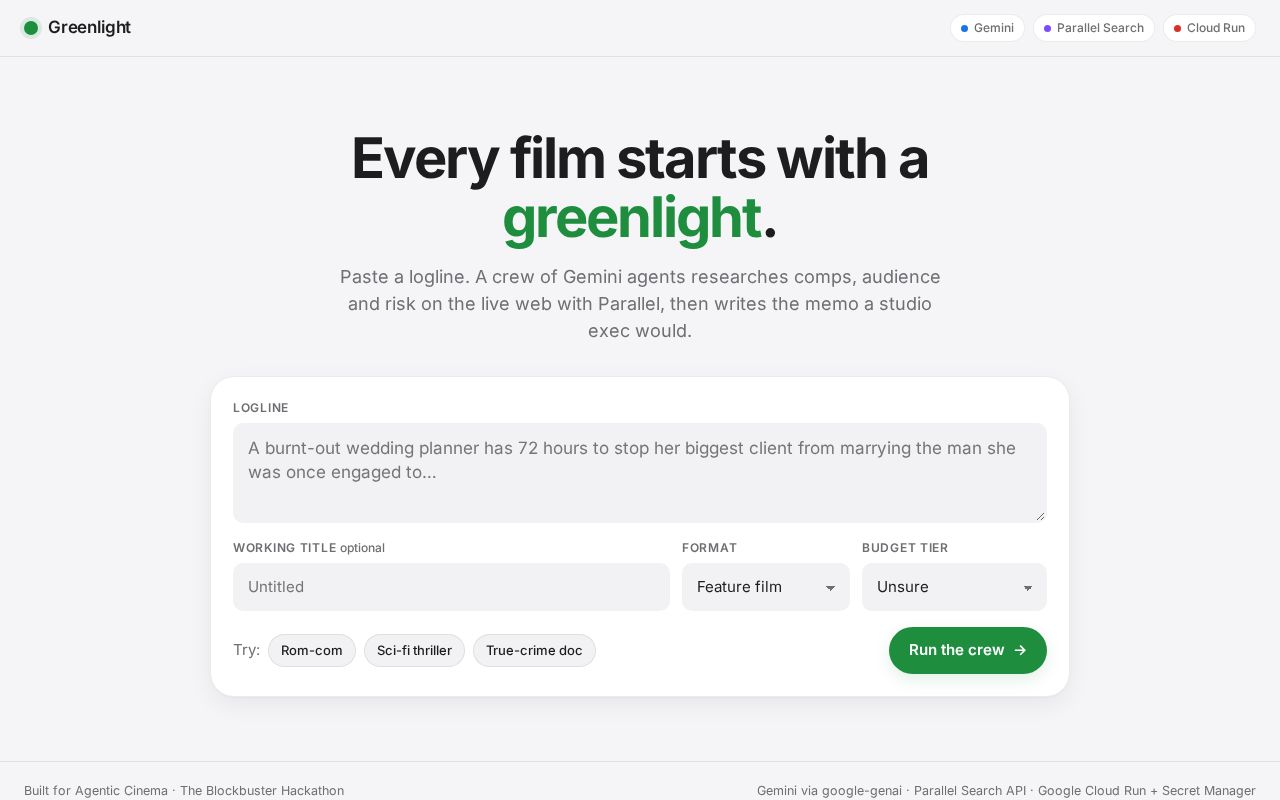The width and height of the screenshot is (1280, 800).
Task: Open the Budget Tier dropdown showing Unsure
Action: [954, 587]
